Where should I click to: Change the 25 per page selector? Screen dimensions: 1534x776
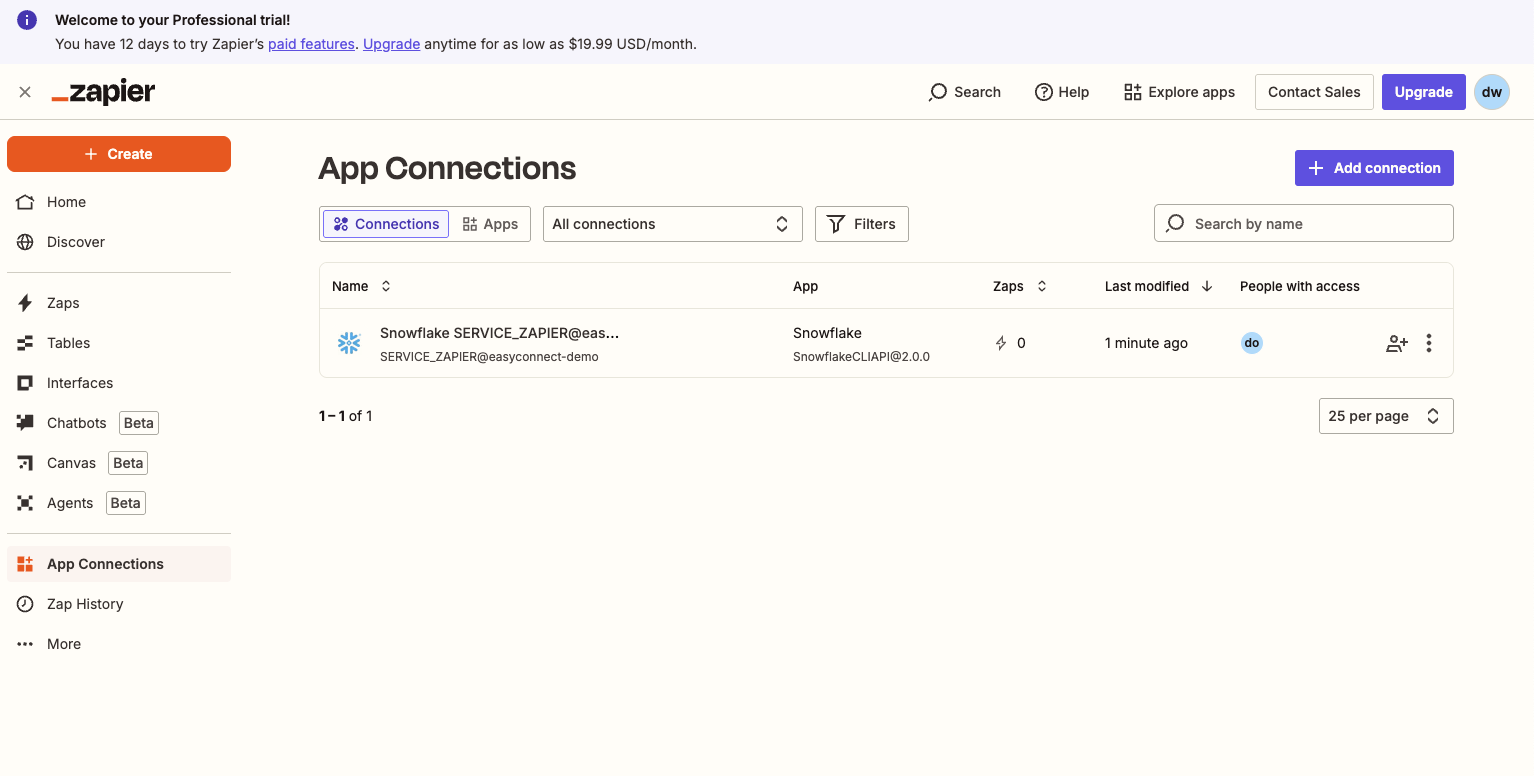point(1386,416)
